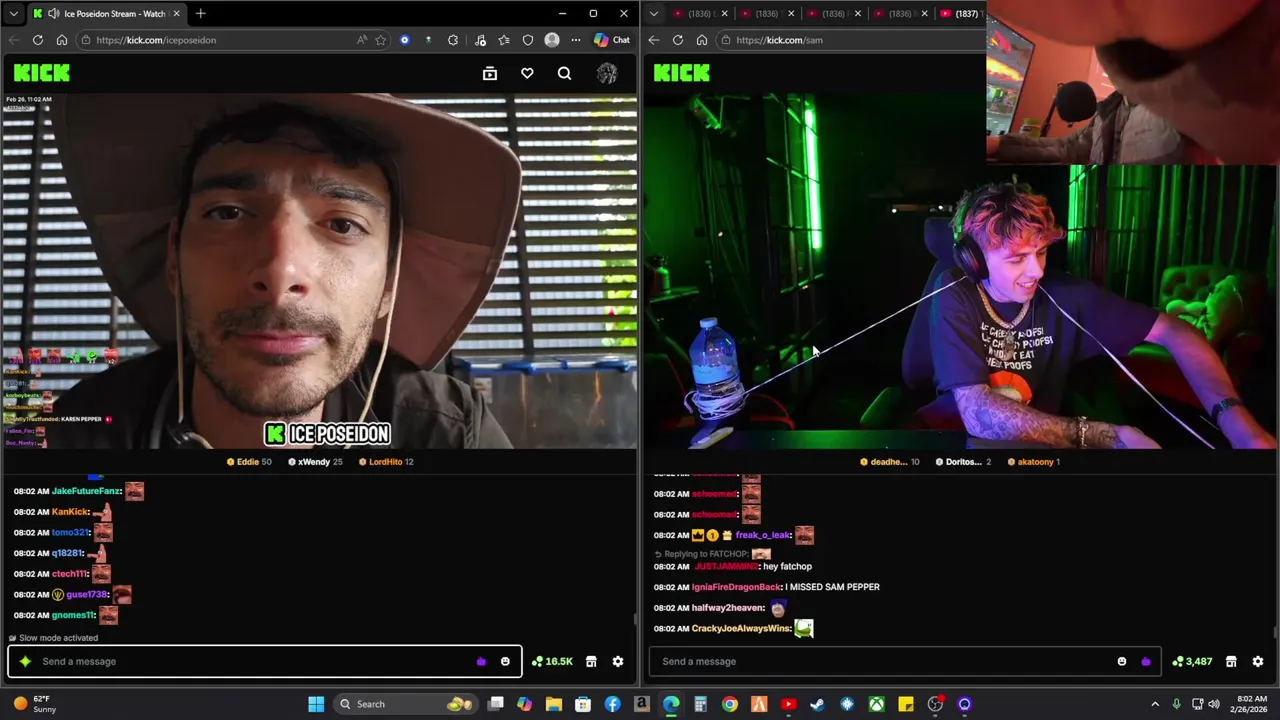Click top gifter Eddie 50

point(249,462)
